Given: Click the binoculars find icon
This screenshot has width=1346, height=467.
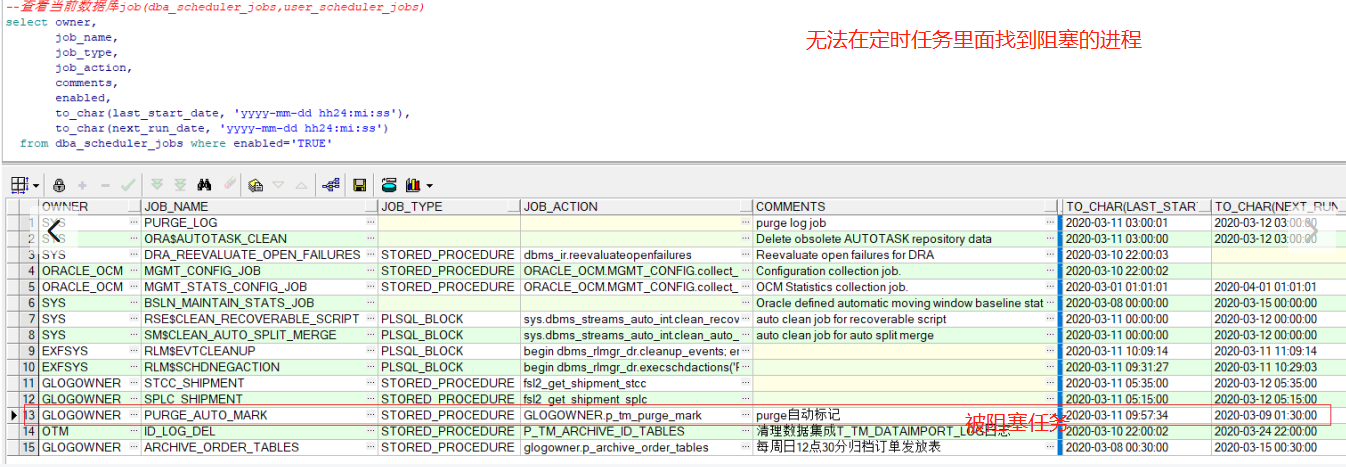Looking at the screenshot, I should (205, 185).
